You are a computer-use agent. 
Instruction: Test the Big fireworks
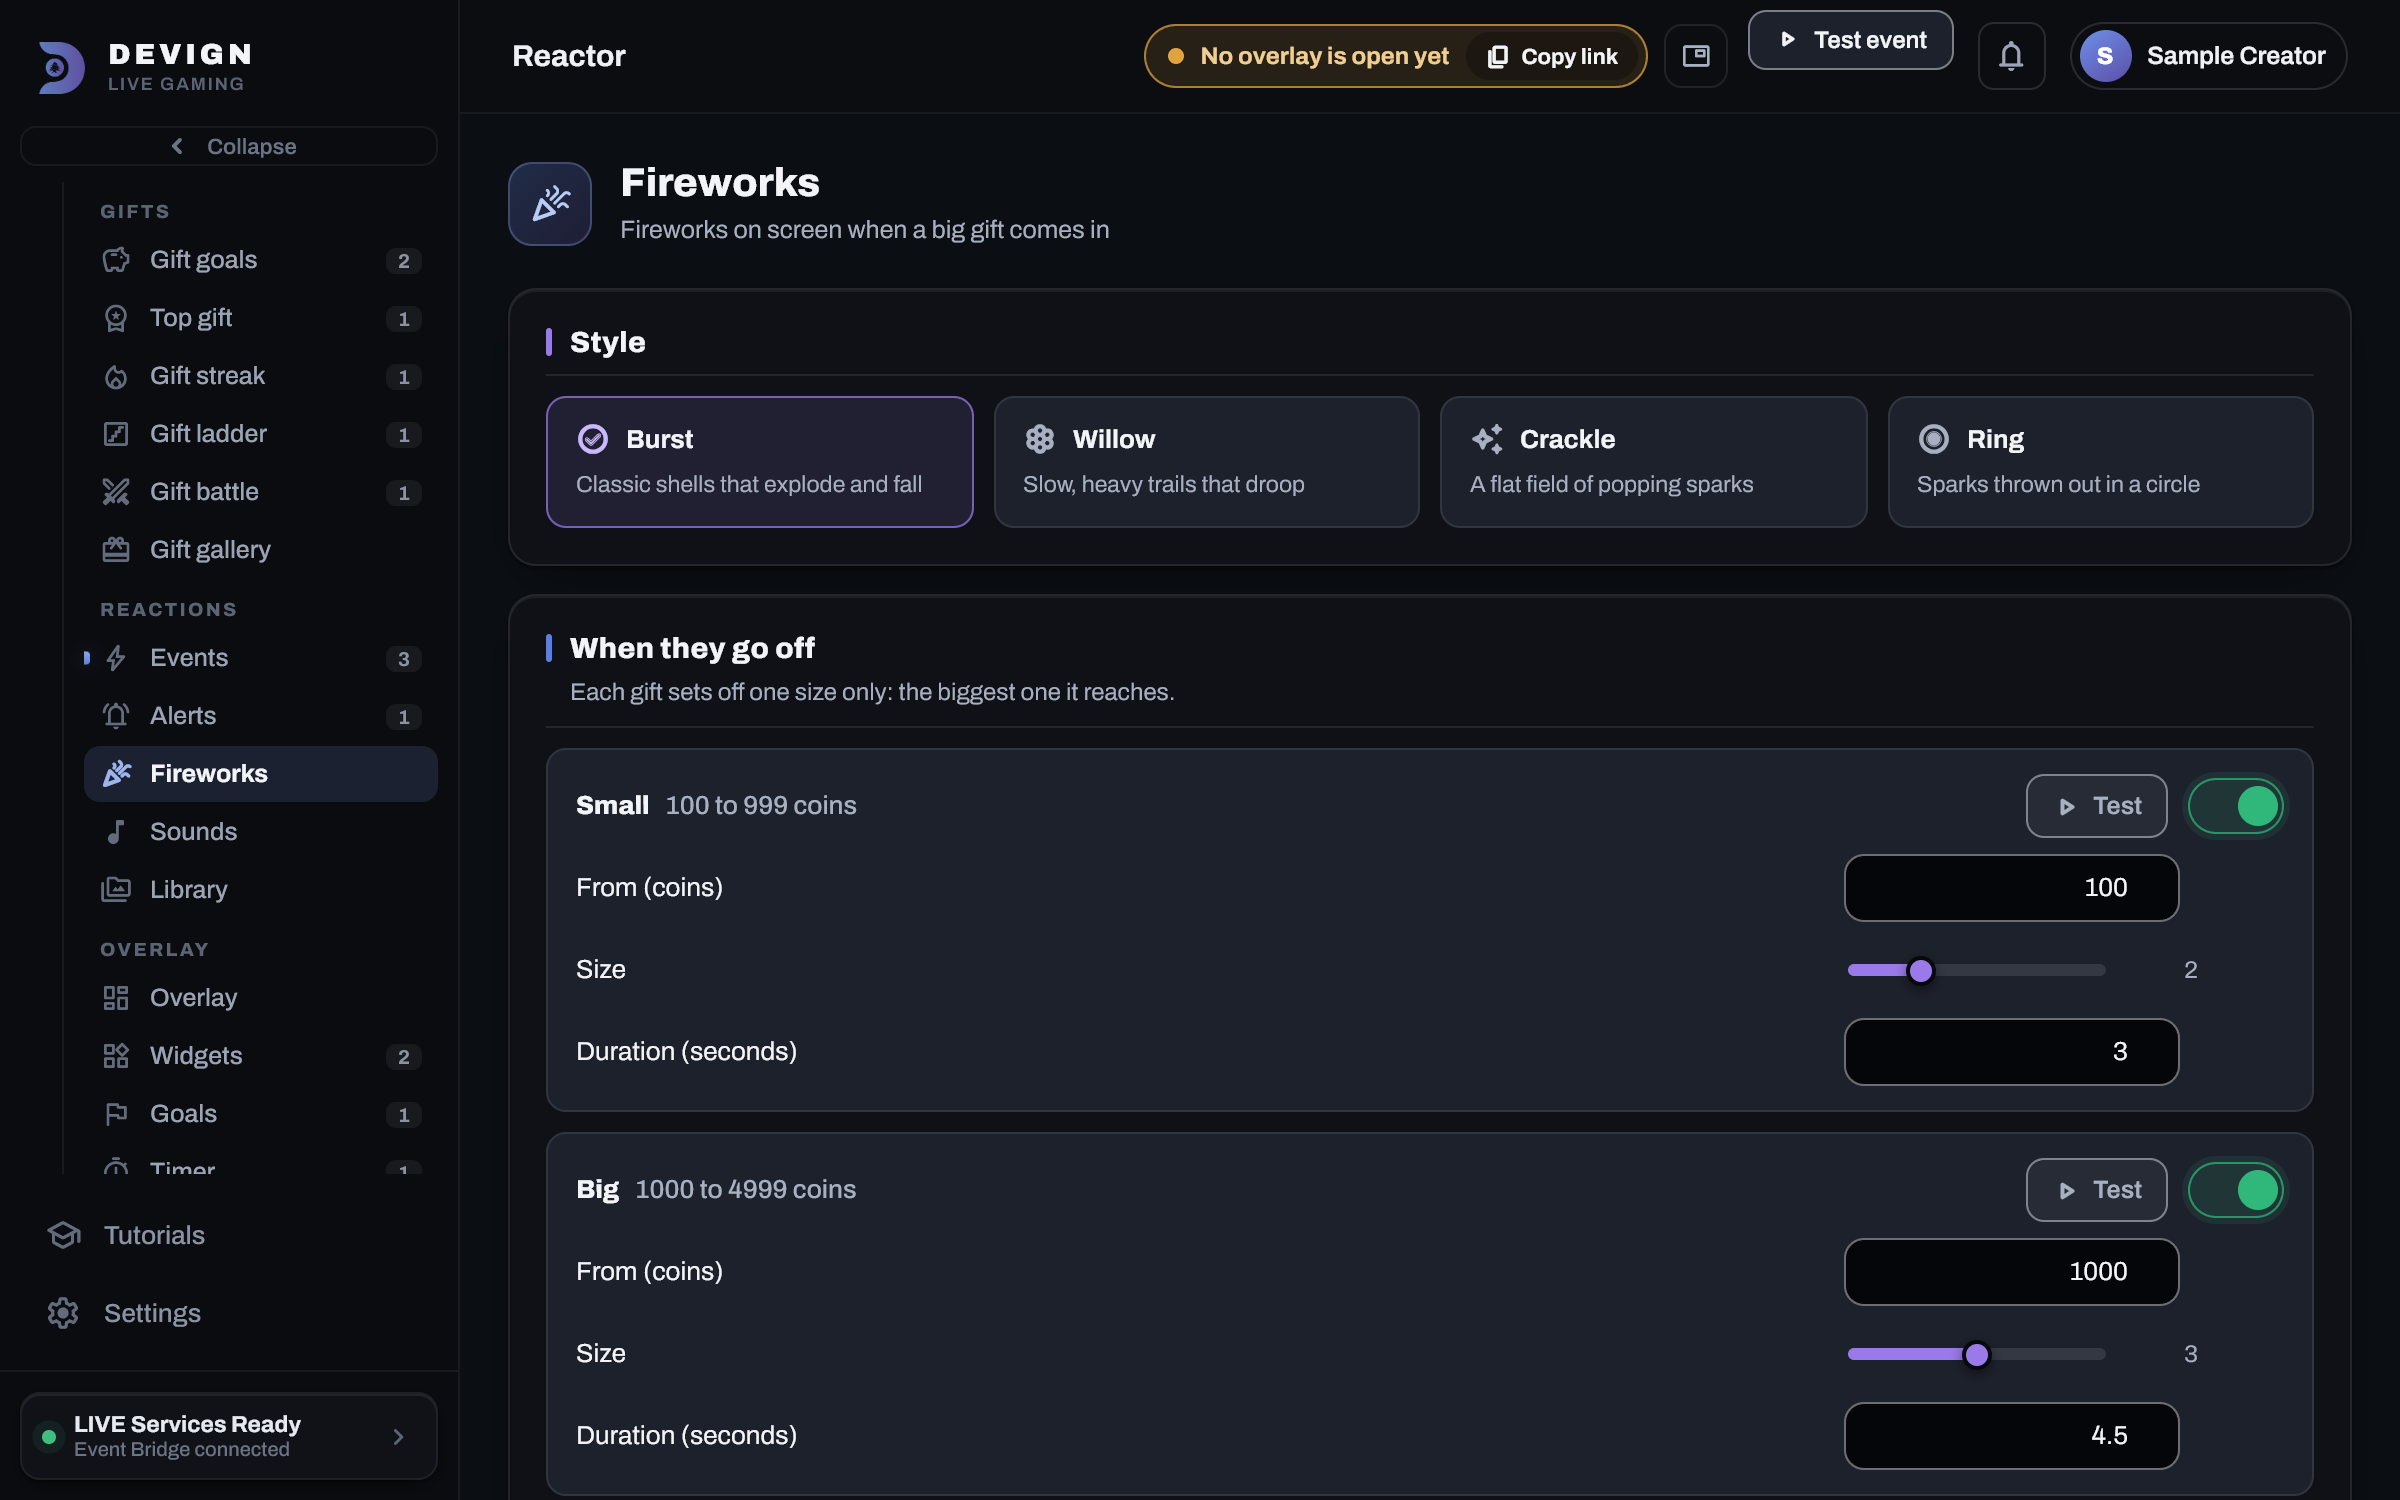click(2097, 1190)
